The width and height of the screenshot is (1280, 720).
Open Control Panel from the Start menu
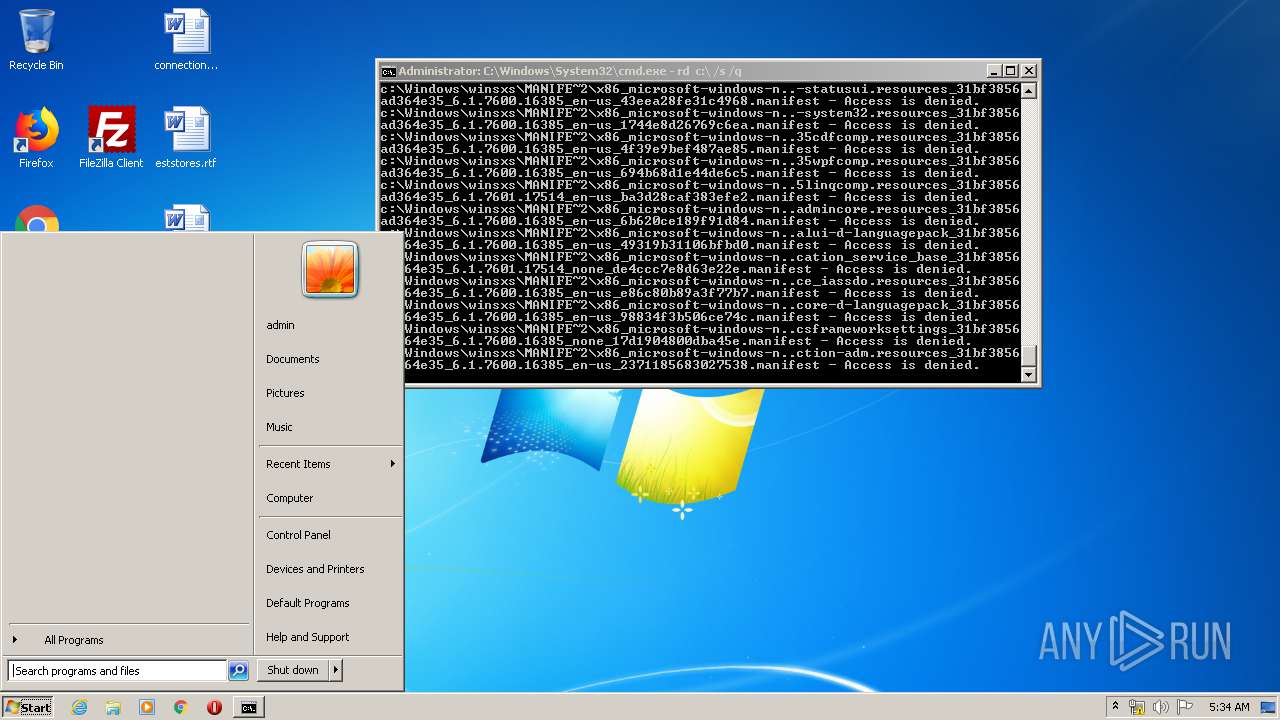(x=298, y=535)
